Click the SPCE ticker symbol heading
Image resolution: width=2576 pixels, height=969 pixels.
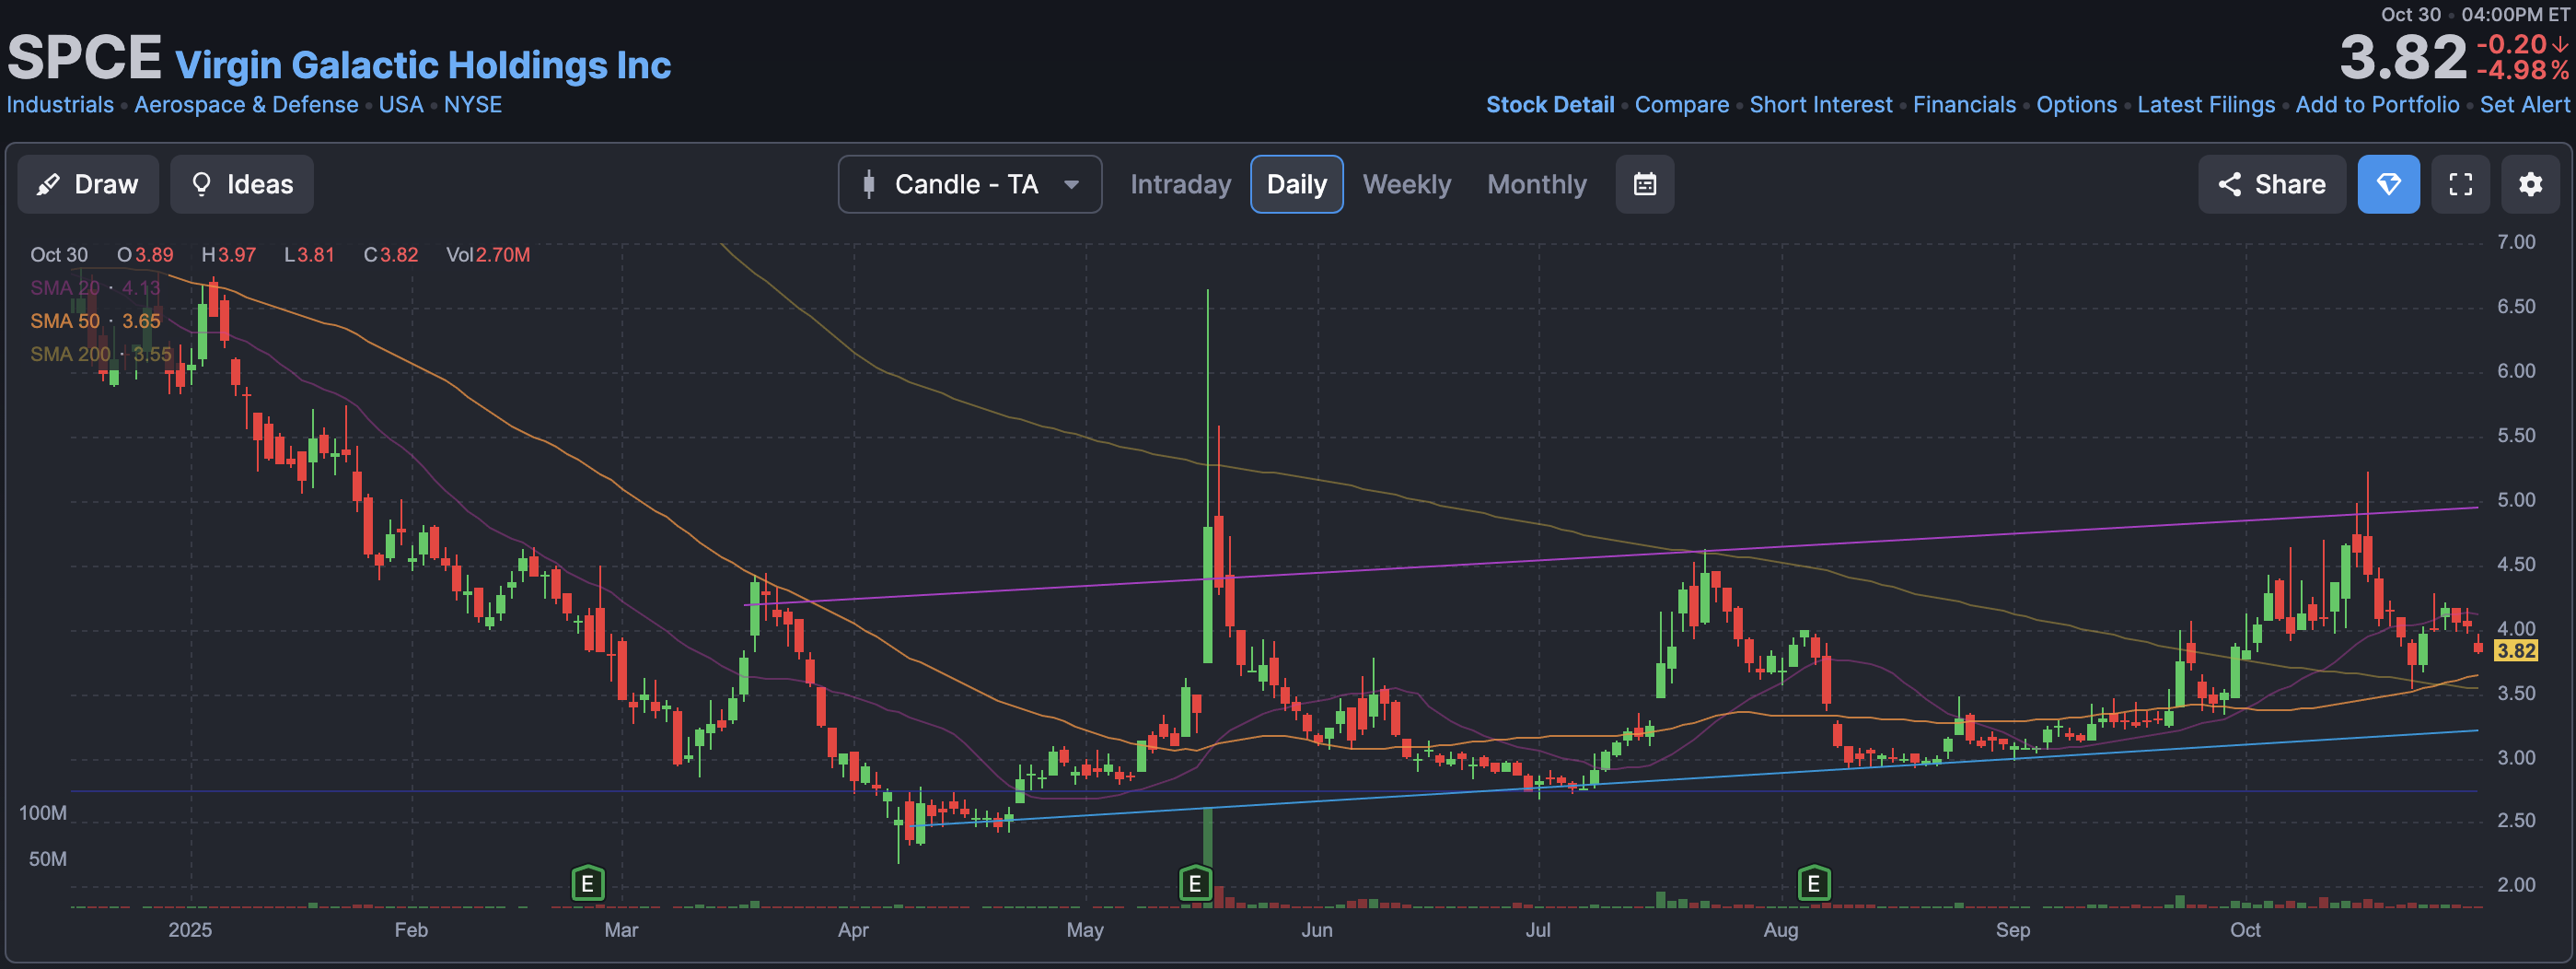84,58
